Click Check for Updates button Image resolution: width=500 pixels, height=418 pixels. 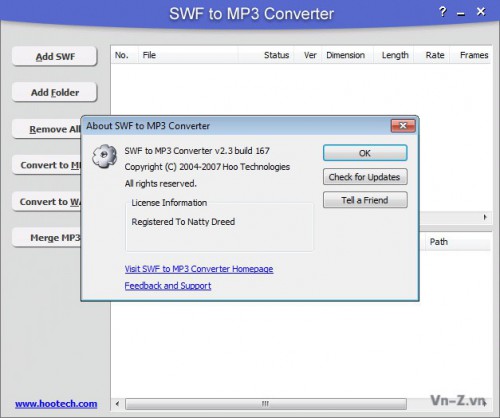pos(365,177)
